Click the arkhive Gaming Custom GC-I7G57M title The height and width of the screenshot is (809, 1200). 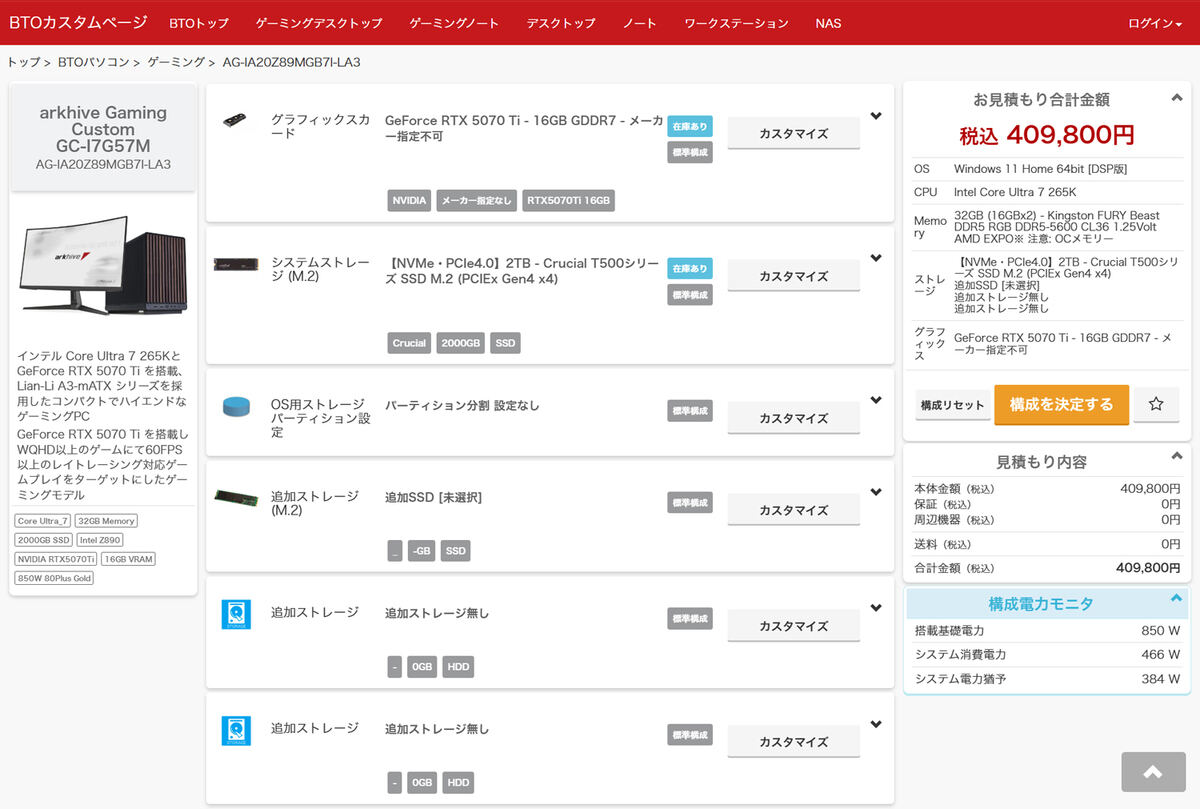[x=103, y=129]
